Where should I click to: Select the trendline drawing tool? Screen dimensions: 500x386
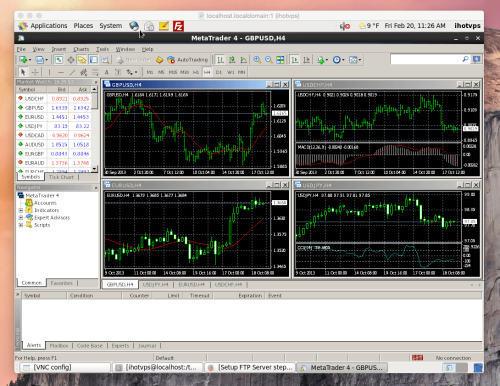tap(72, 72)
